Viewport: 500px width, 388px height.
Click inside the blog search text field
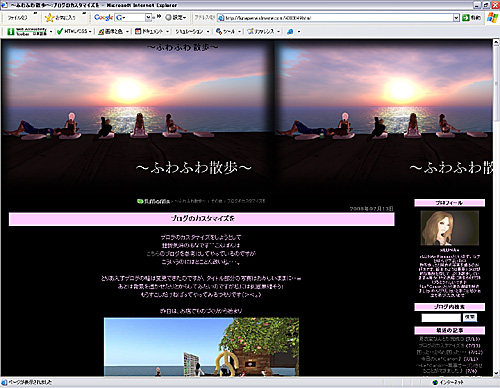tap(441, 318)
